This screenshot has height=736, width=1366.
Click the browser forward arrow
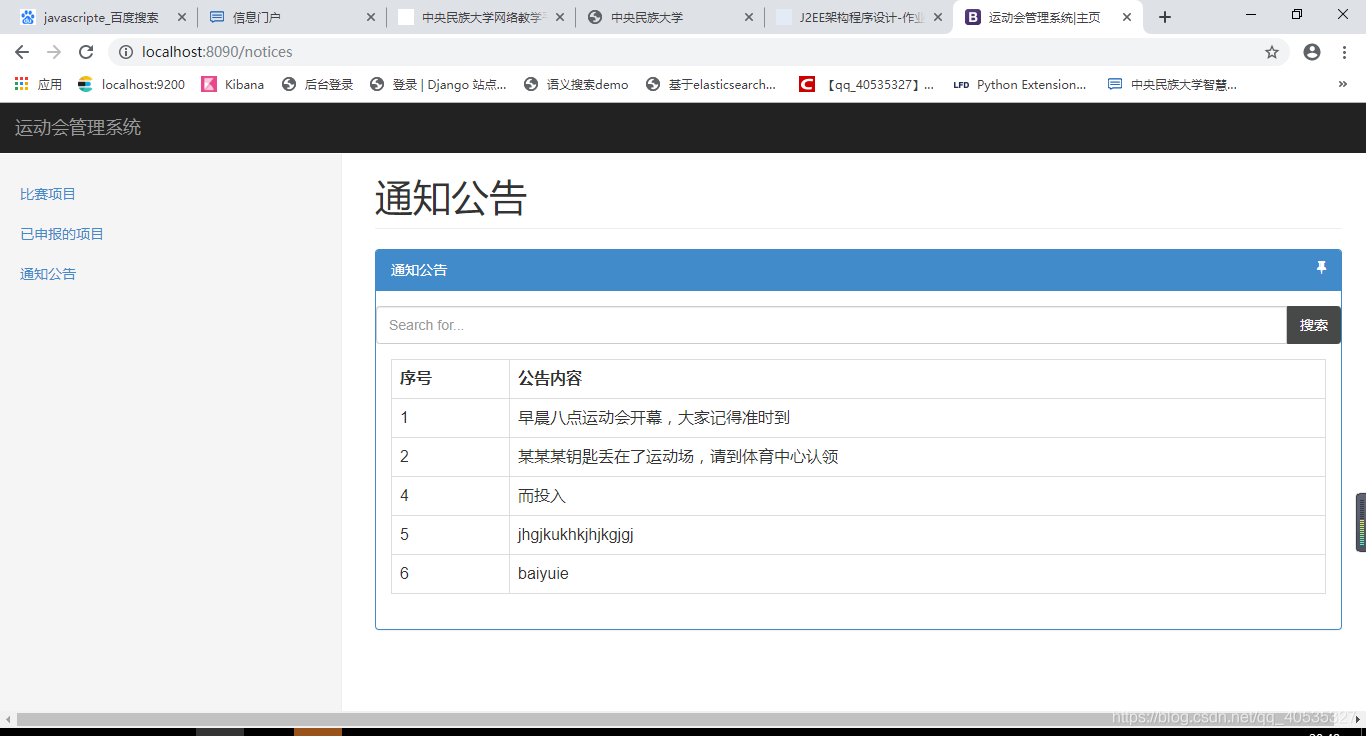click(x=54, y=52)
